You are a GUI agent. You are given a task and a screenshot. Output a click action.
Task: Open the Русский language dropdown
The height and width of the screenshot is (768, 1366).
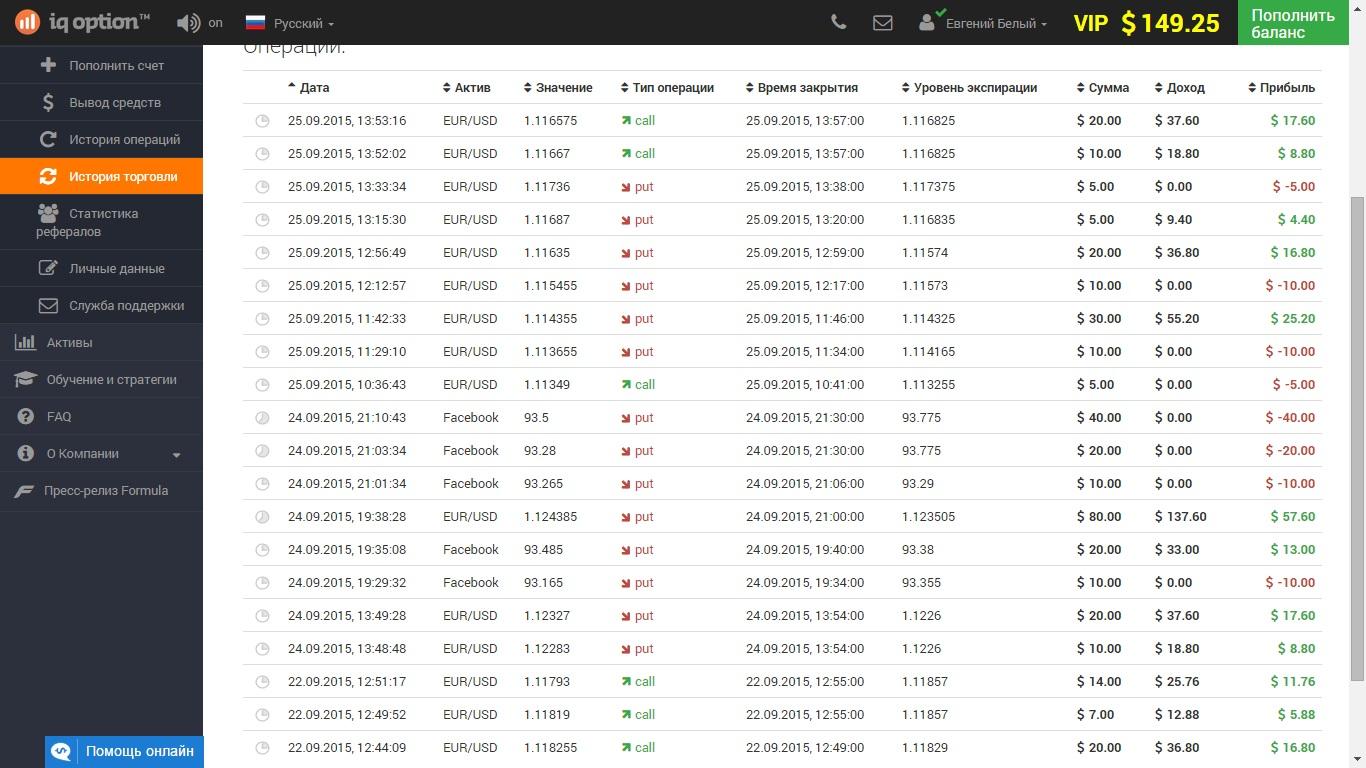pos(290,22)
